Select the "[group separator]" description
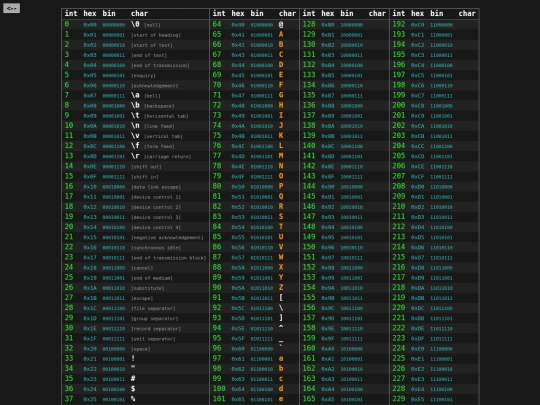 pos(154,319)
